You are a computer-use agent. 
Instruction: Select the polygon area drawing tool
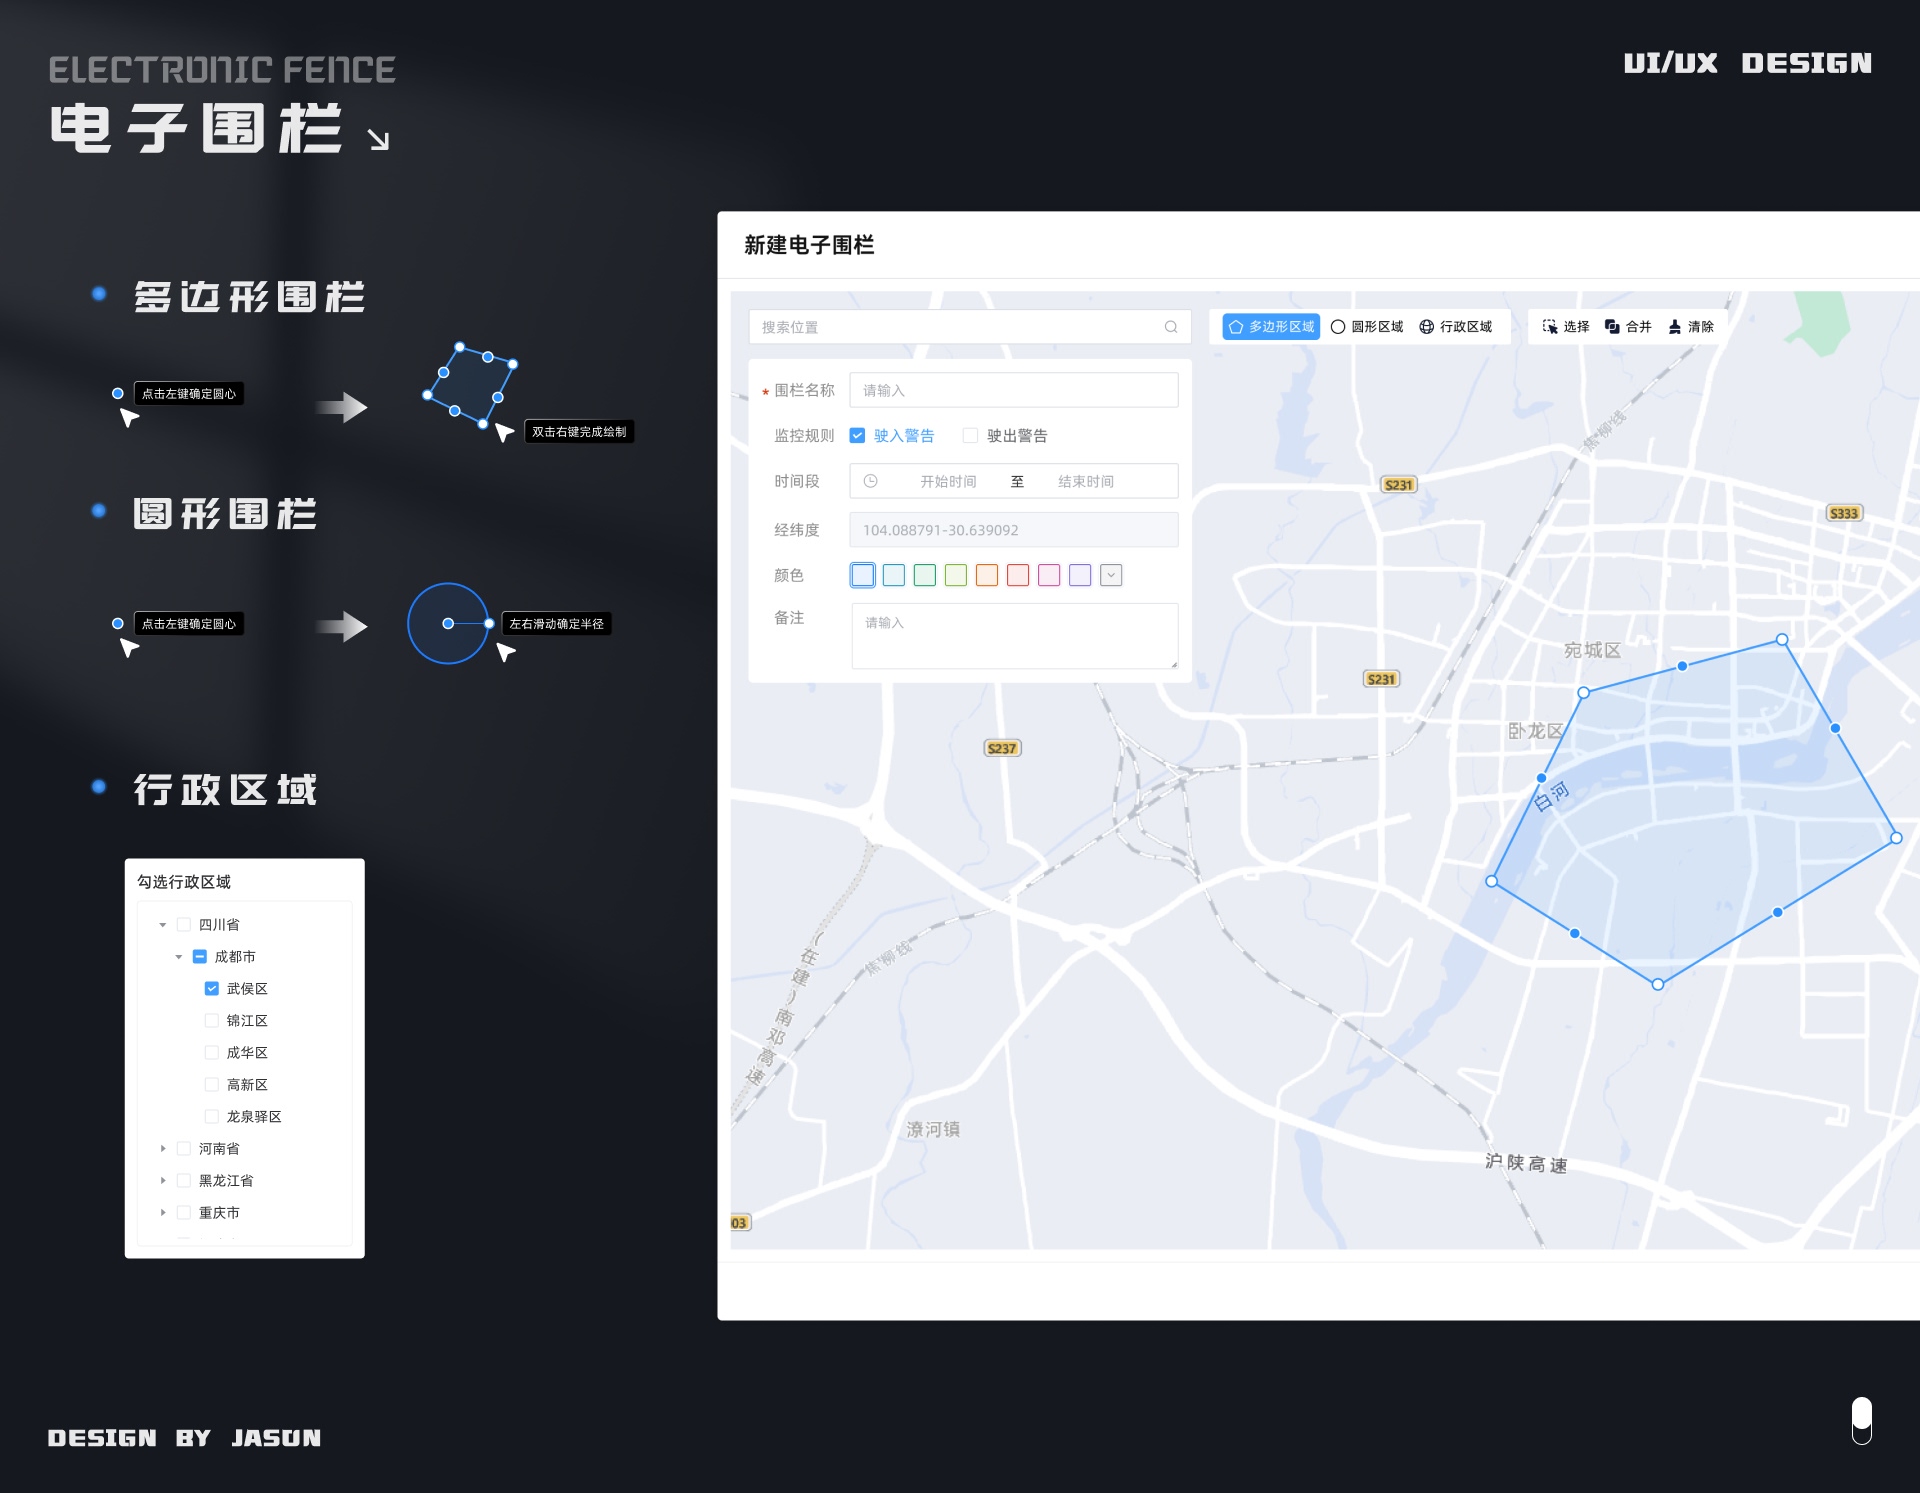click(1271, 327)
